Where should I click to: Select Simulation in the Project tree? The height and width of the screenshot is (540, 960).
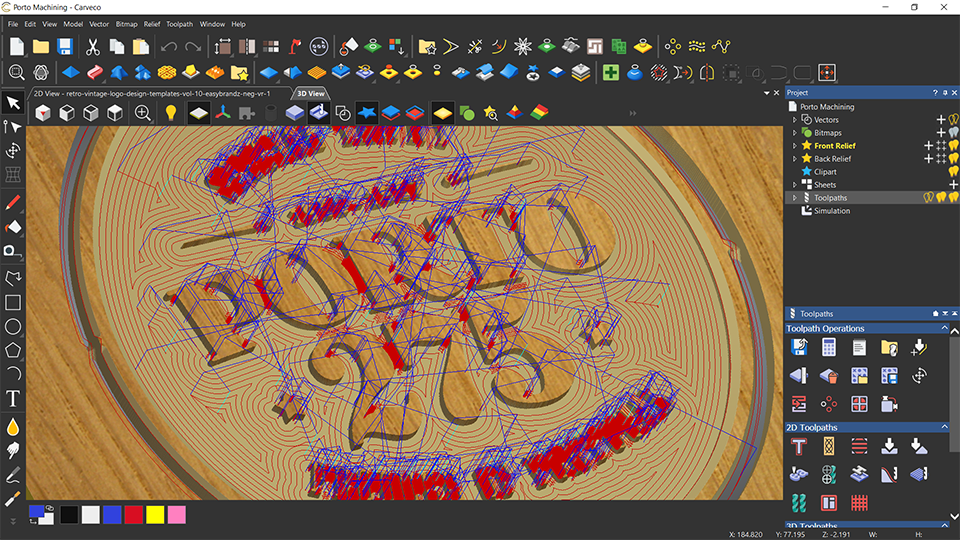[x=831, y=211]
